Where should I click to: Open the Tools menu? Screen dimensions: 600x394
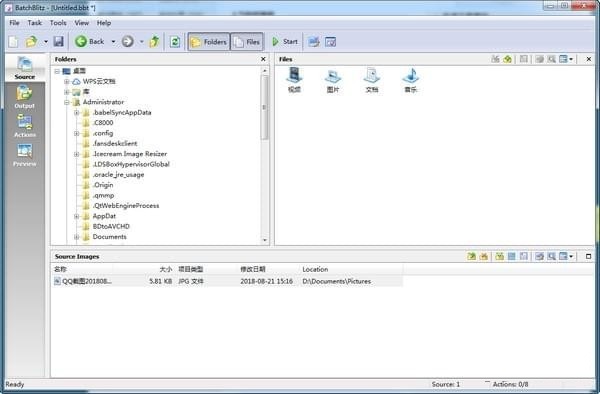click(x=58, y=23)
